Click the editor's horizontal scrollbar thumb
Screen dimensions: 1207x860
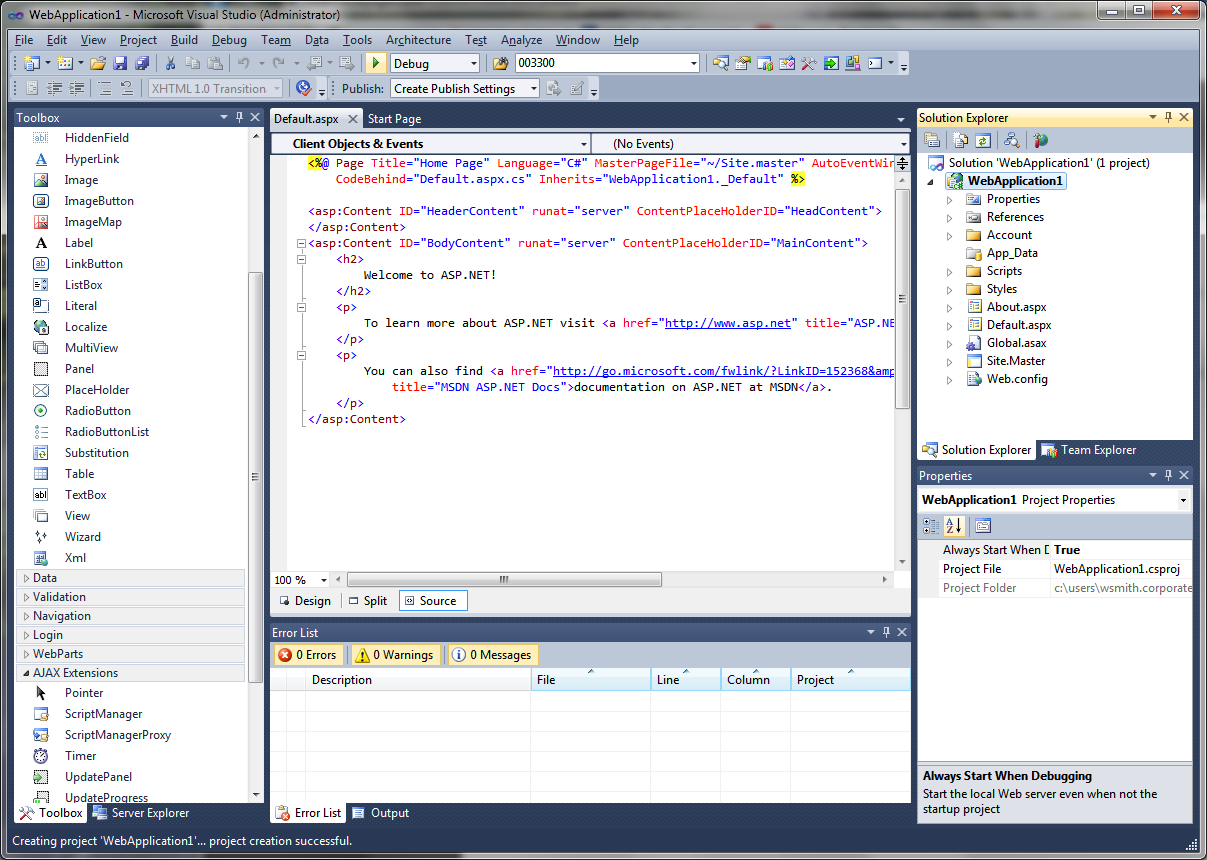pos(504,580)
